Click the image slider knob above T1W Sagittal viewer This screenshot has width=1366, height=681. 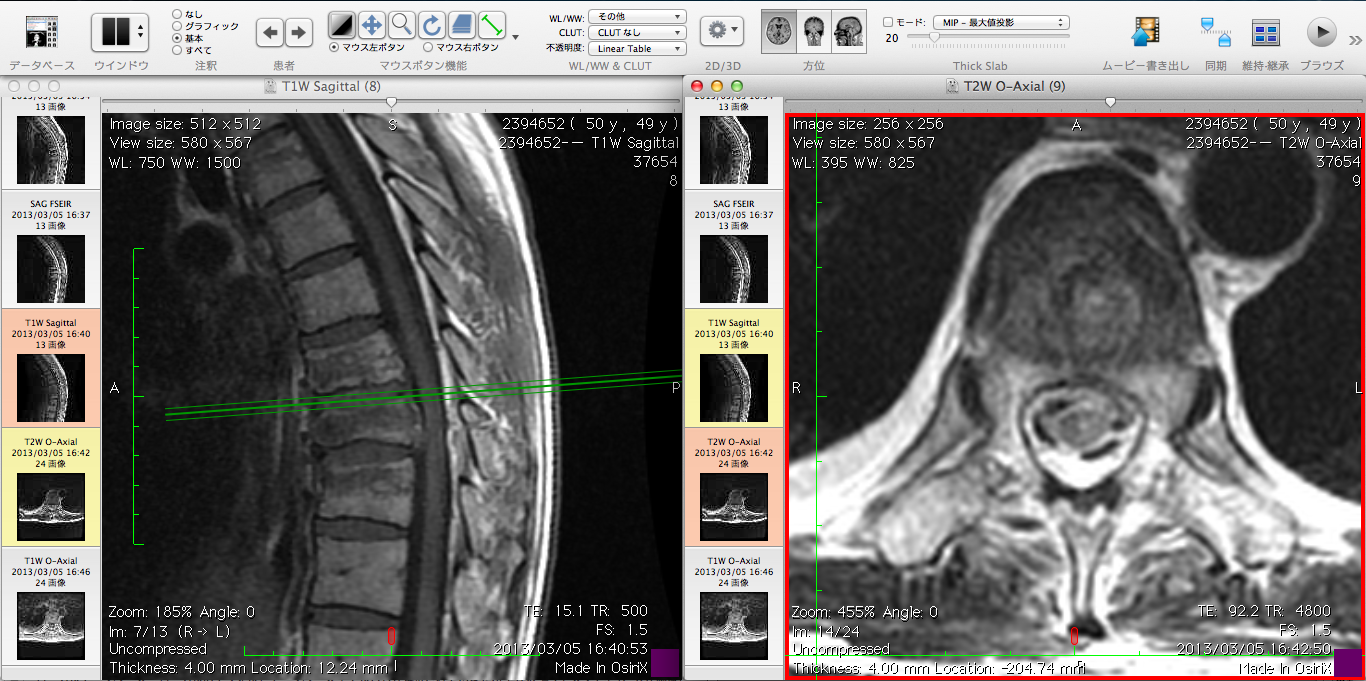tap(391, 102)
